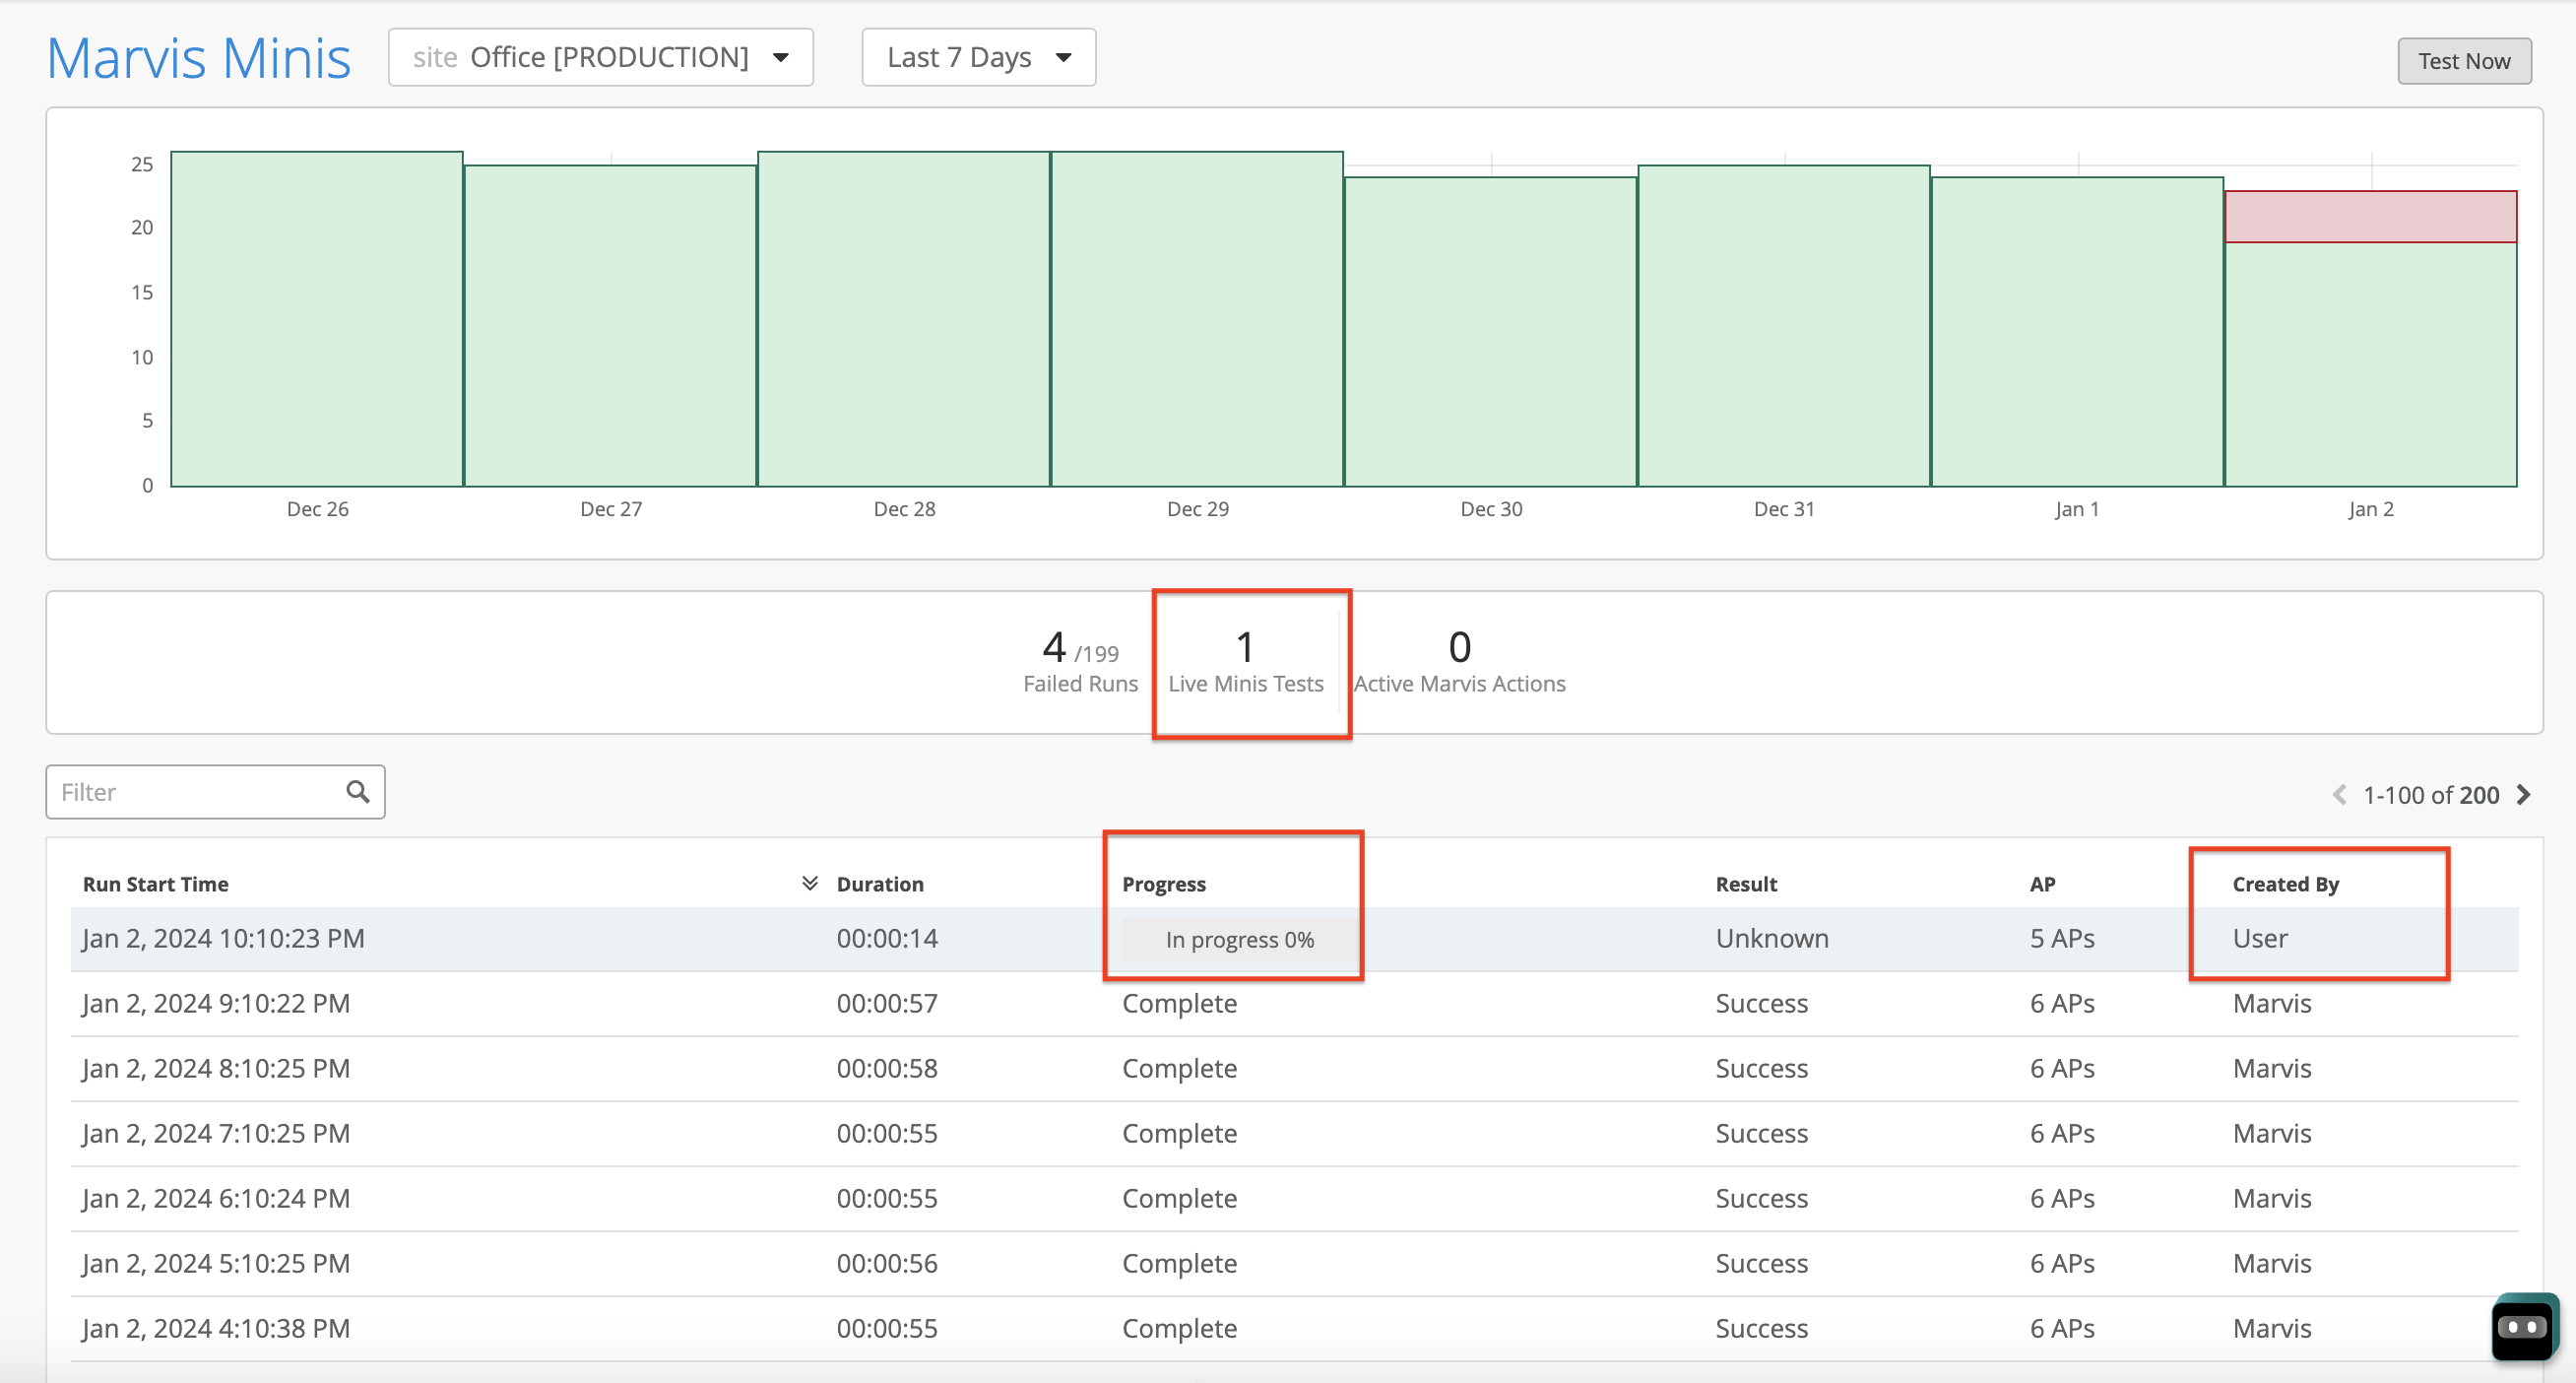This screenshot has height=1383, width=2576.
Task: Click Success result for the 4:10:38 PM run
Action: [1761, 1328]
